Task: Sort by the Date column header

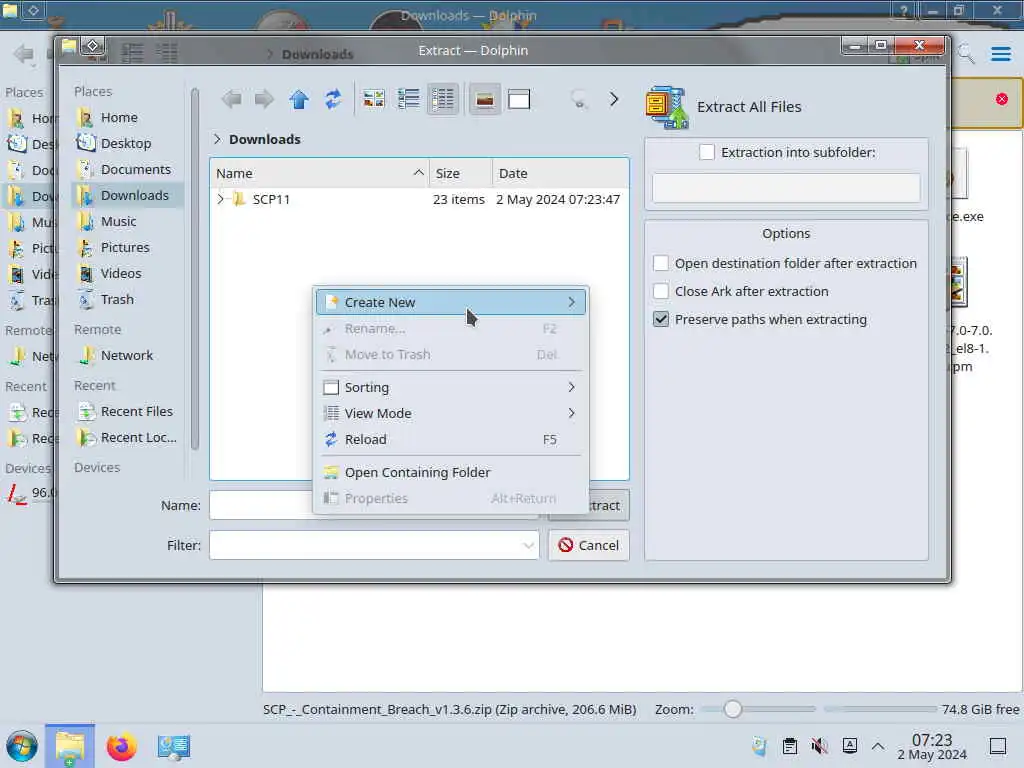Action: 560,173
